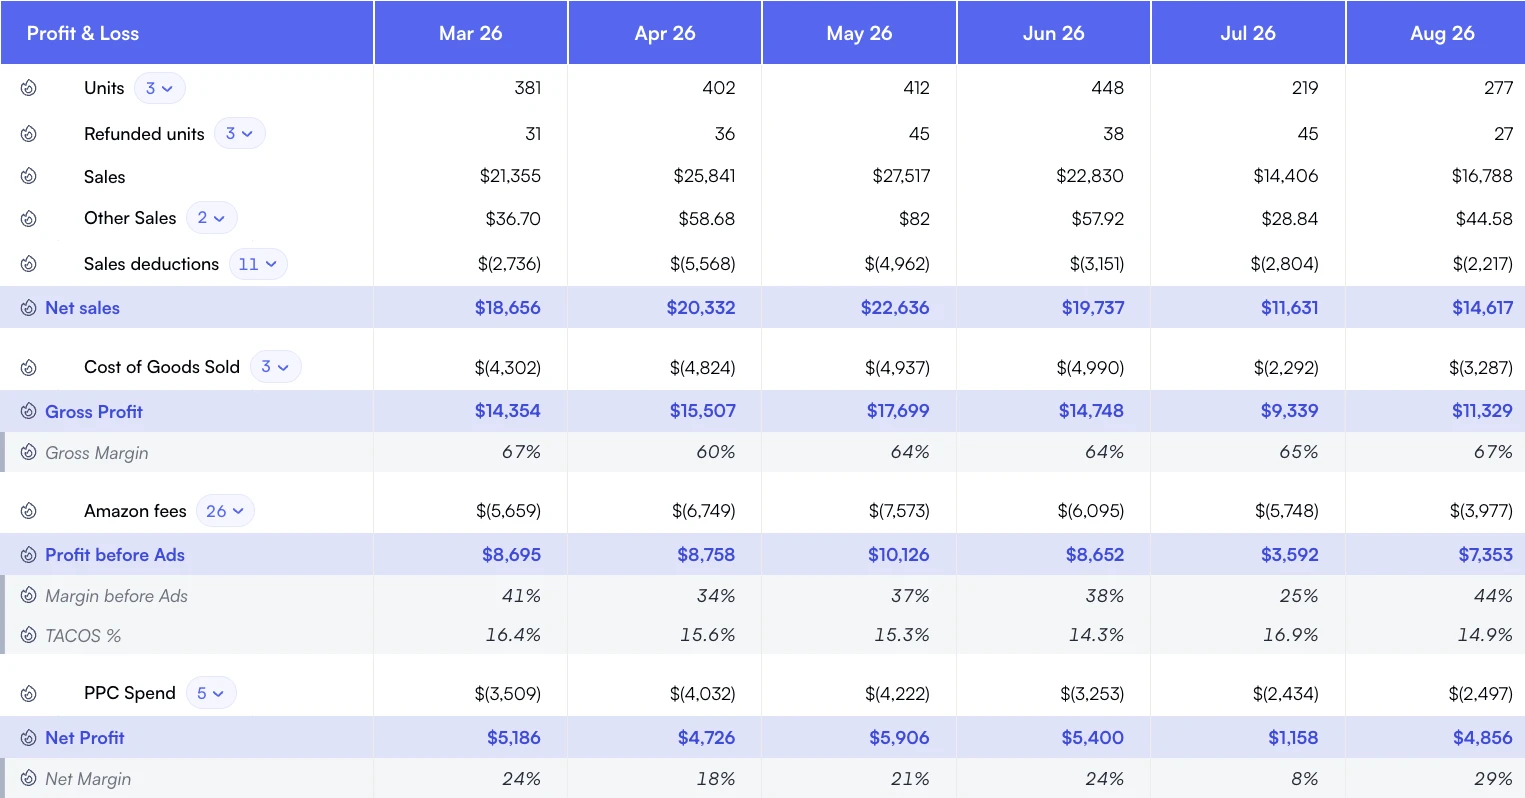This screenshot has width=1525, height=798.
Task: Click the Gross Profit value $11,329
Action: pyautogui.click(x=1482, y=411)
